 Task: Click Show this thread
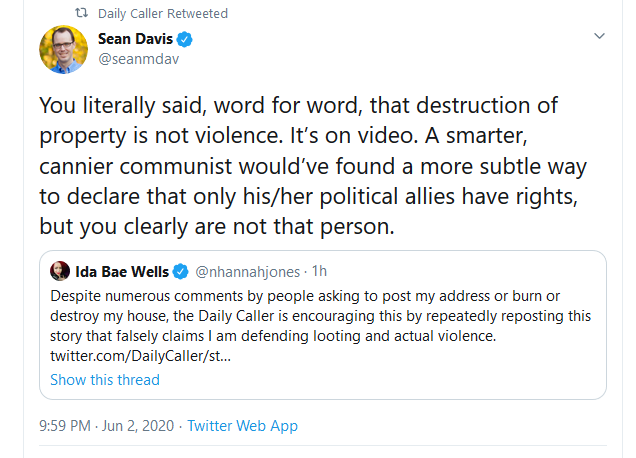coord(105,380)
